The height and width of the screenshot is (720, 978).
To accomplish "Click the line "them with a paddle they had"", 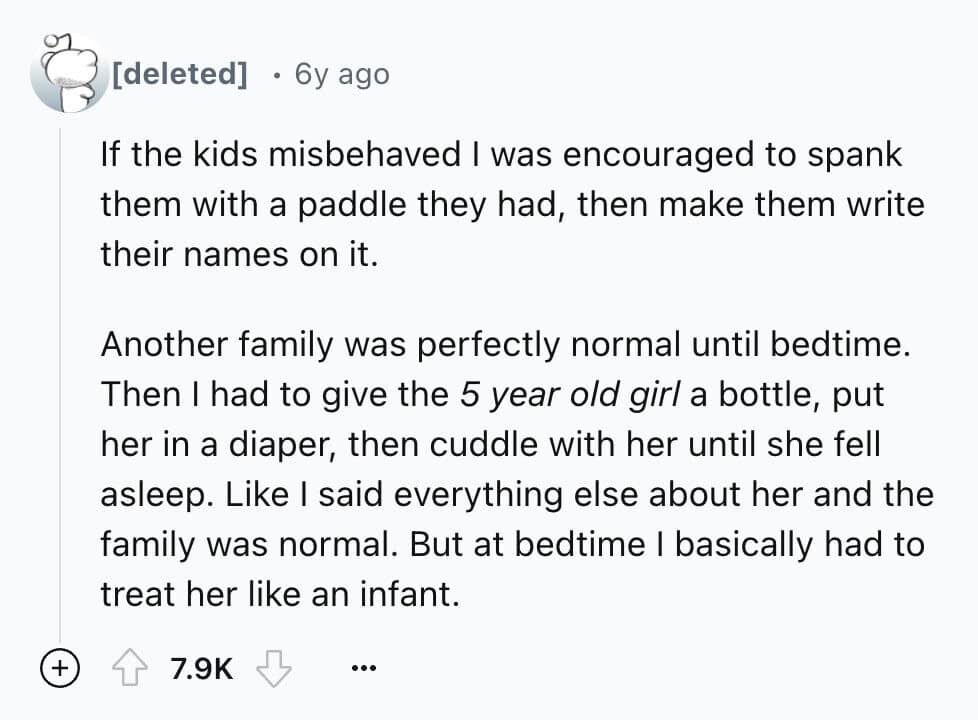I will tap(512, 205).
